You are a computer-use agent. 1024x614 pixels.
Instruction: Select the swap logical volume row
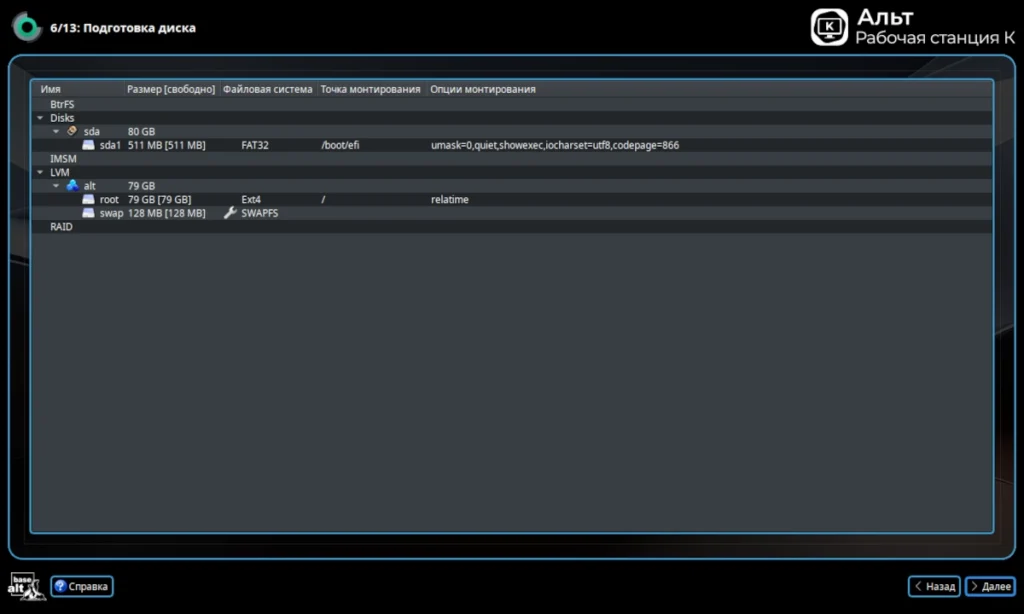coord(512,213)
